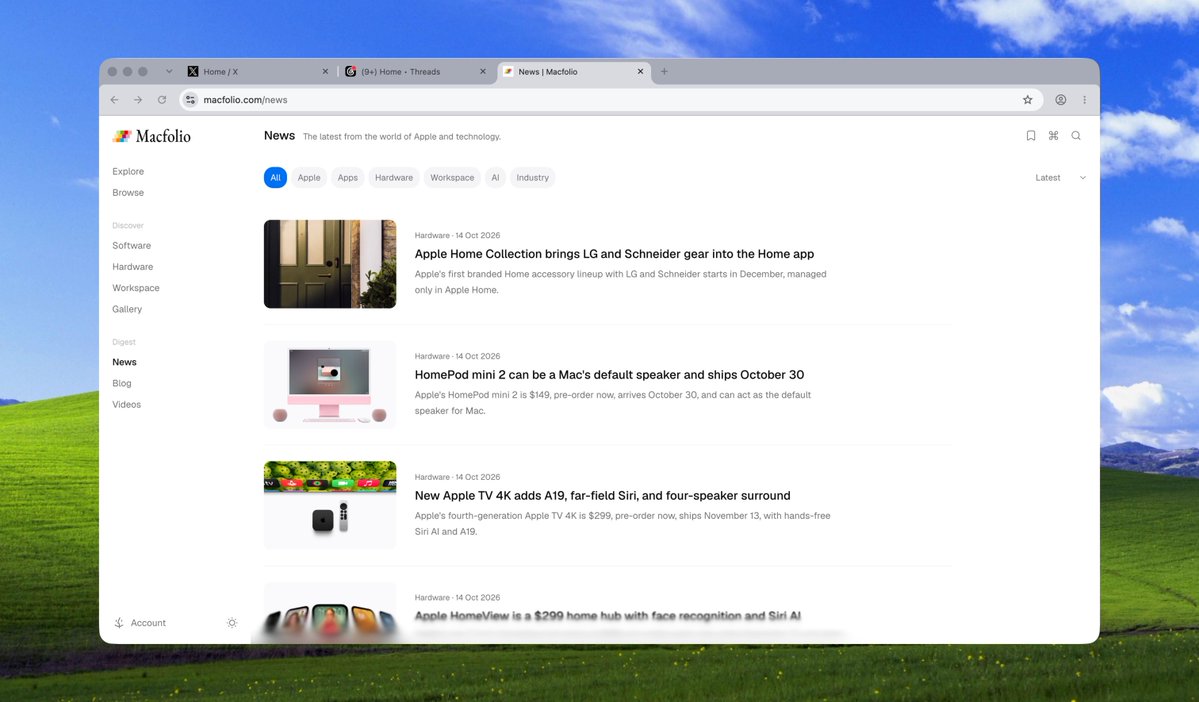
Task: Open Browse in the sidebar
Action: (x=128, y=193)
